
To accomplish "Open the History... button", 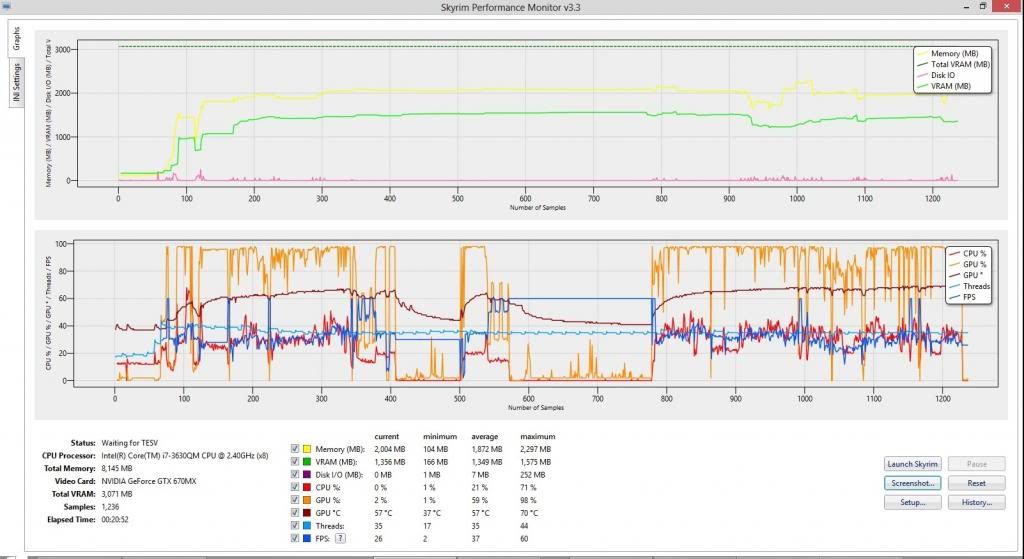I will (x=976, y=502).
